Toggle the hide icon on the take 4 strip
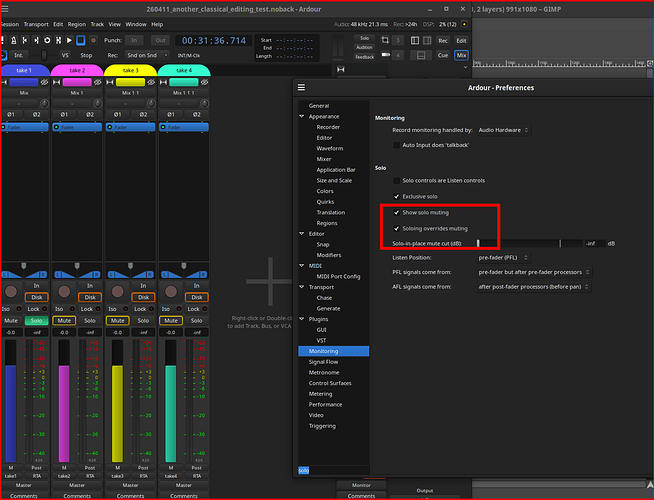This screenshot has width=654, height=500. (204, 82)
